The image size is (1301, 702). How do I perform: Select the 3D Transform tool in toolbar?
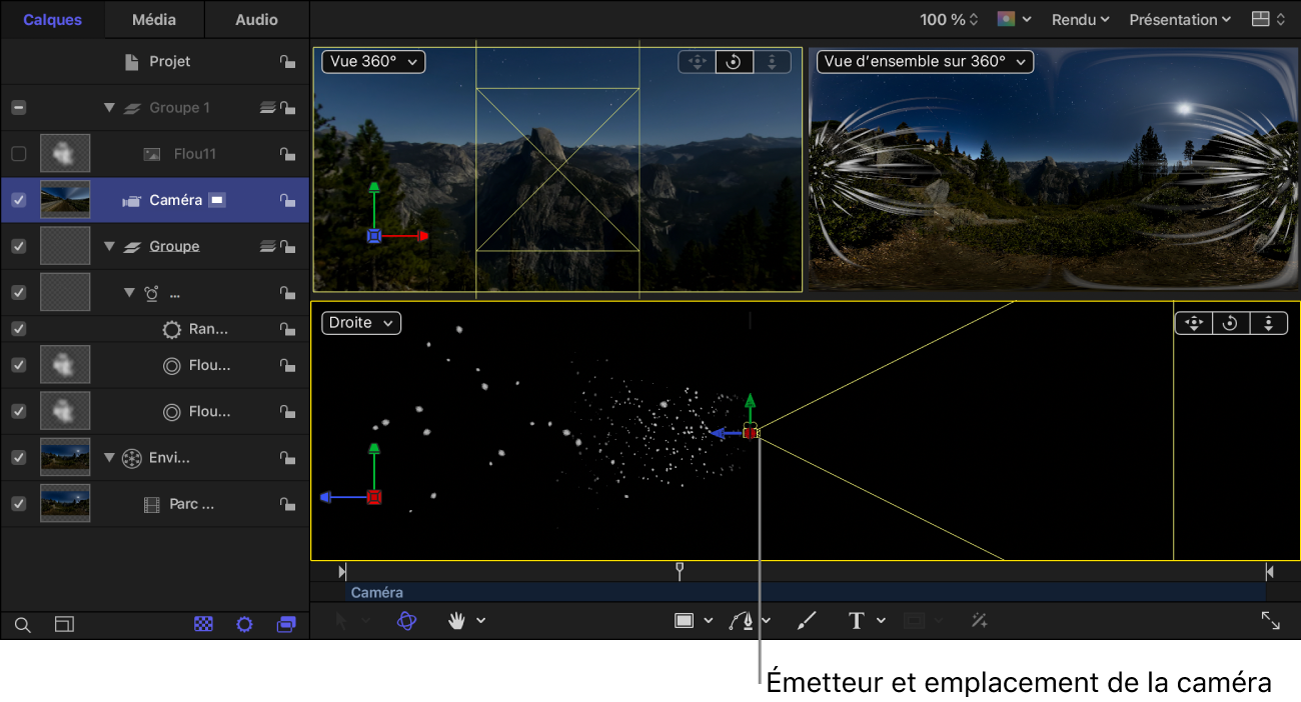[x=406, y=621]
